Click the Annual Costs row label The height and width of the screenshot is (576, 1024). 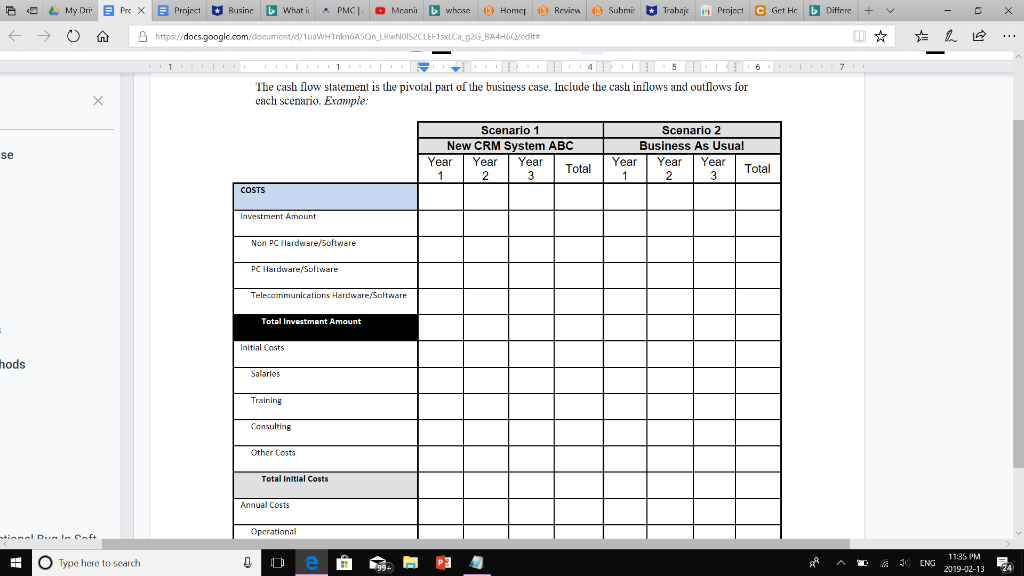click(x=264, y=505)
